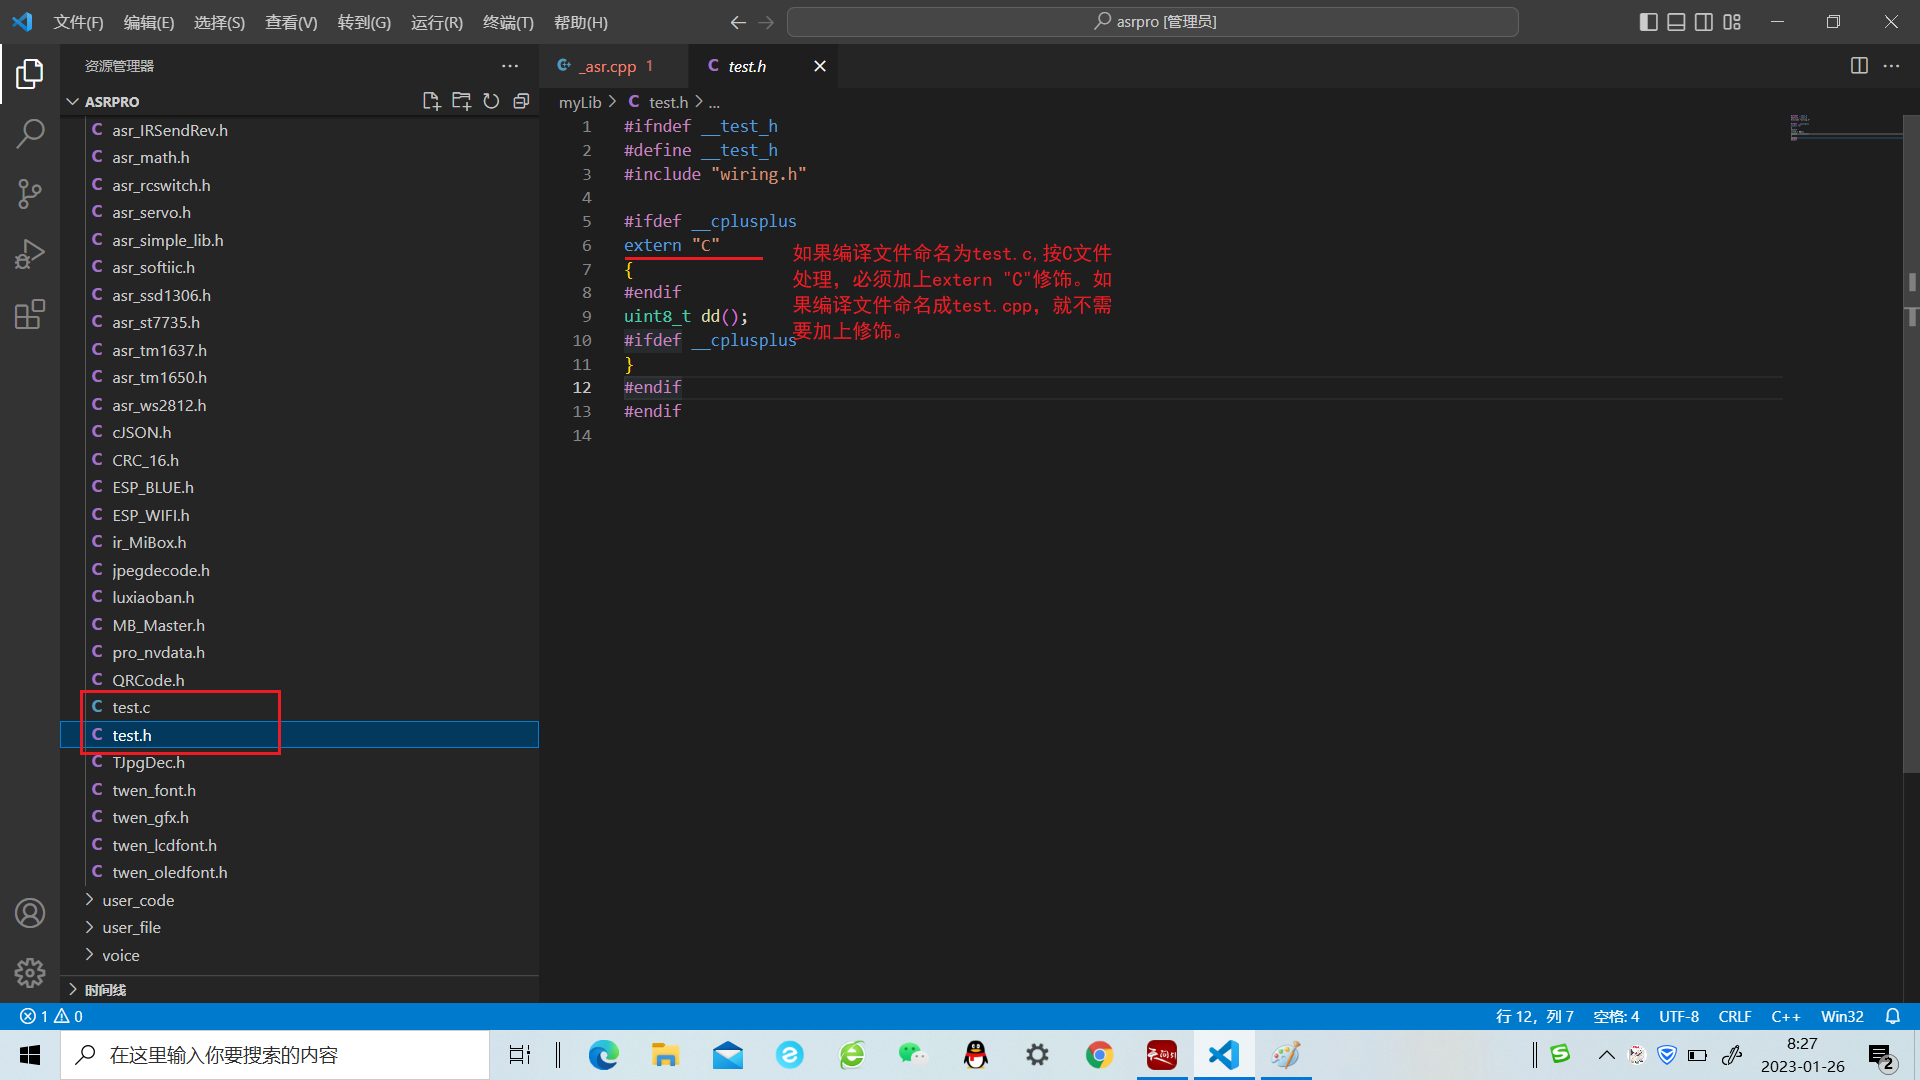
Task: Open Source Control view icon
Action: pos(30,193)
